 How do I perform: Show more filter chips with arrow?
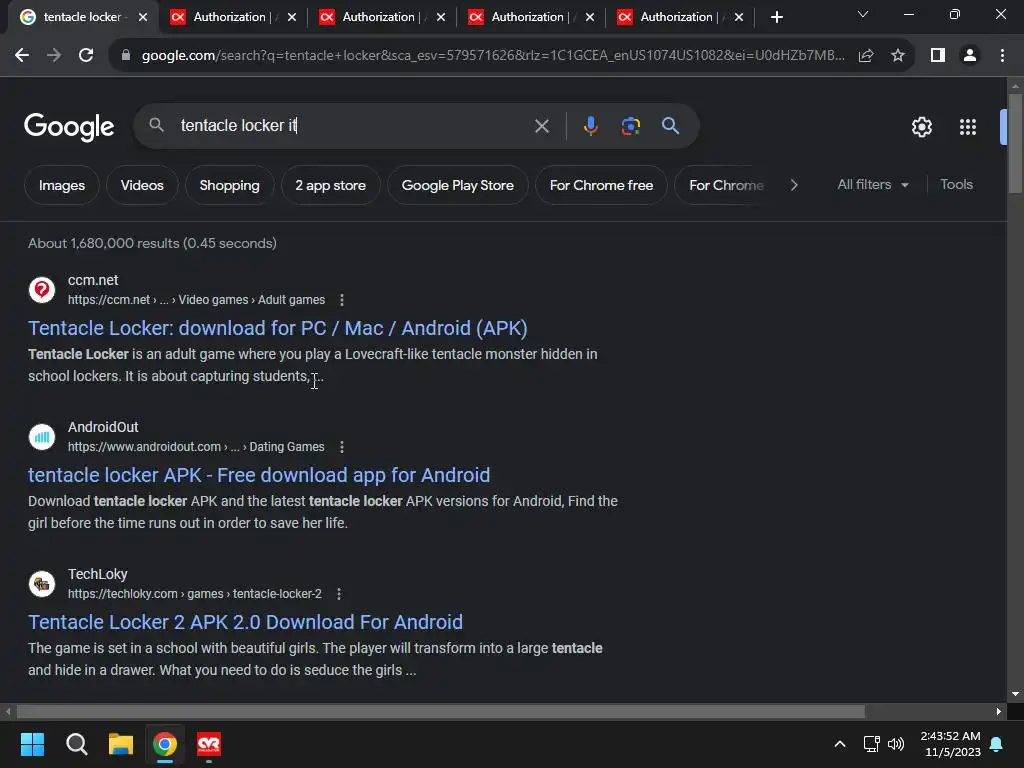[793, 185]
